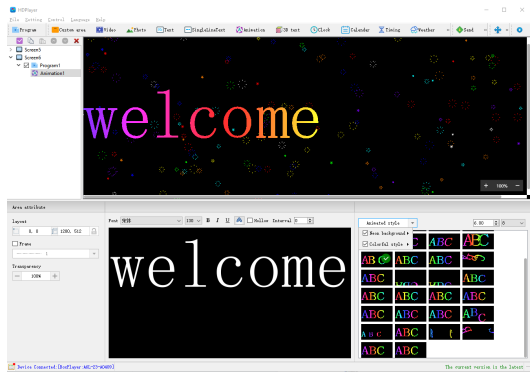The width and height of the screenshot is (530, 373).
Task: Toggle the Hollow checkbox
Action: 250,220
